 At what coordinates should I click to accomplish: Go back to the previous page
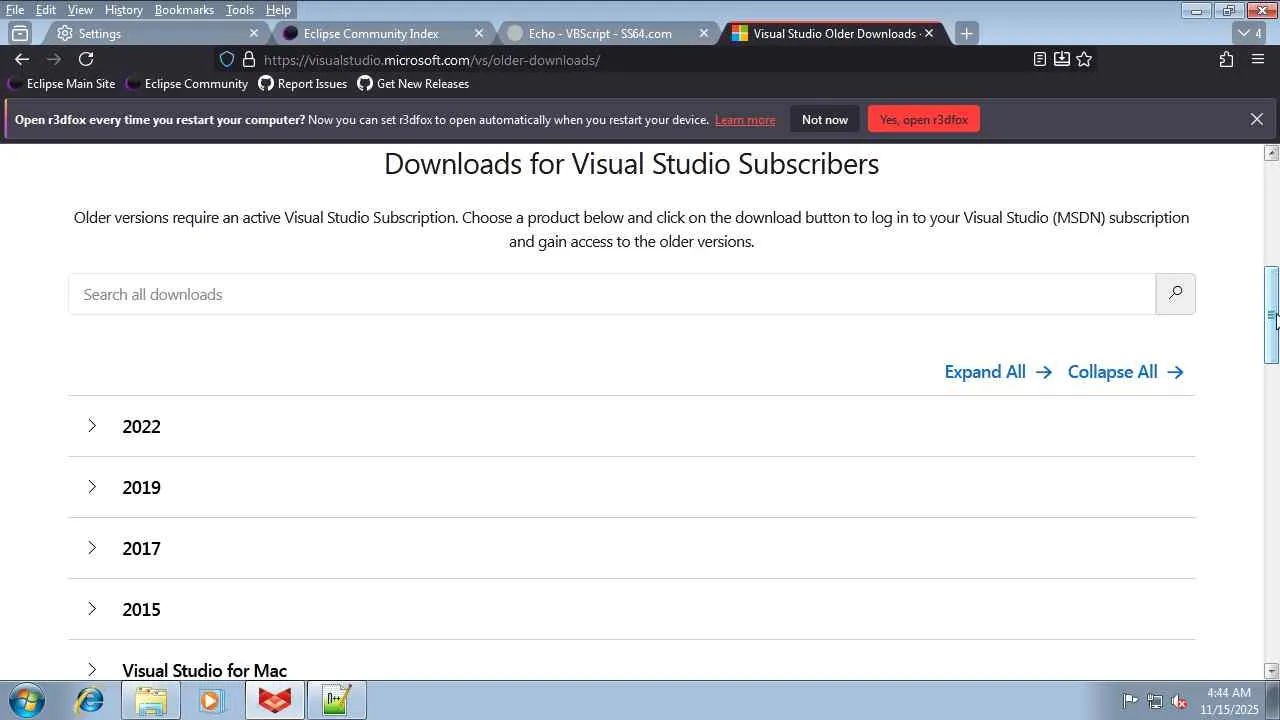(22, 60)
